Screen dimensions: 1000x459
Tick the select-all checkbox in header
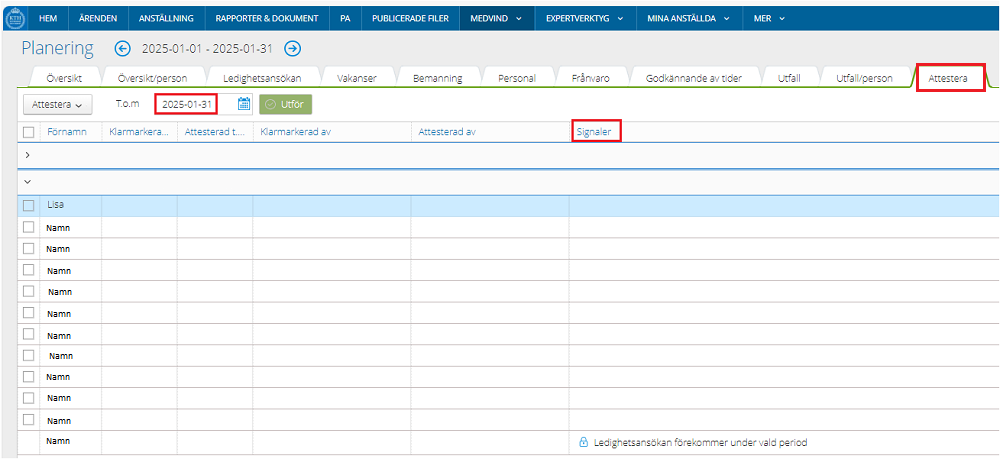[29, 132]
